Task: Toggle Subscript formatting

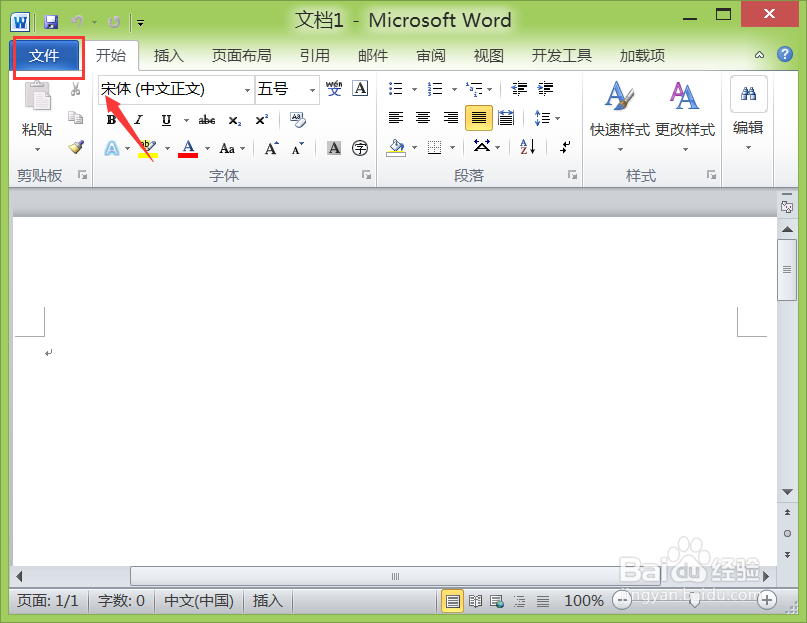Action: (235, 120)
